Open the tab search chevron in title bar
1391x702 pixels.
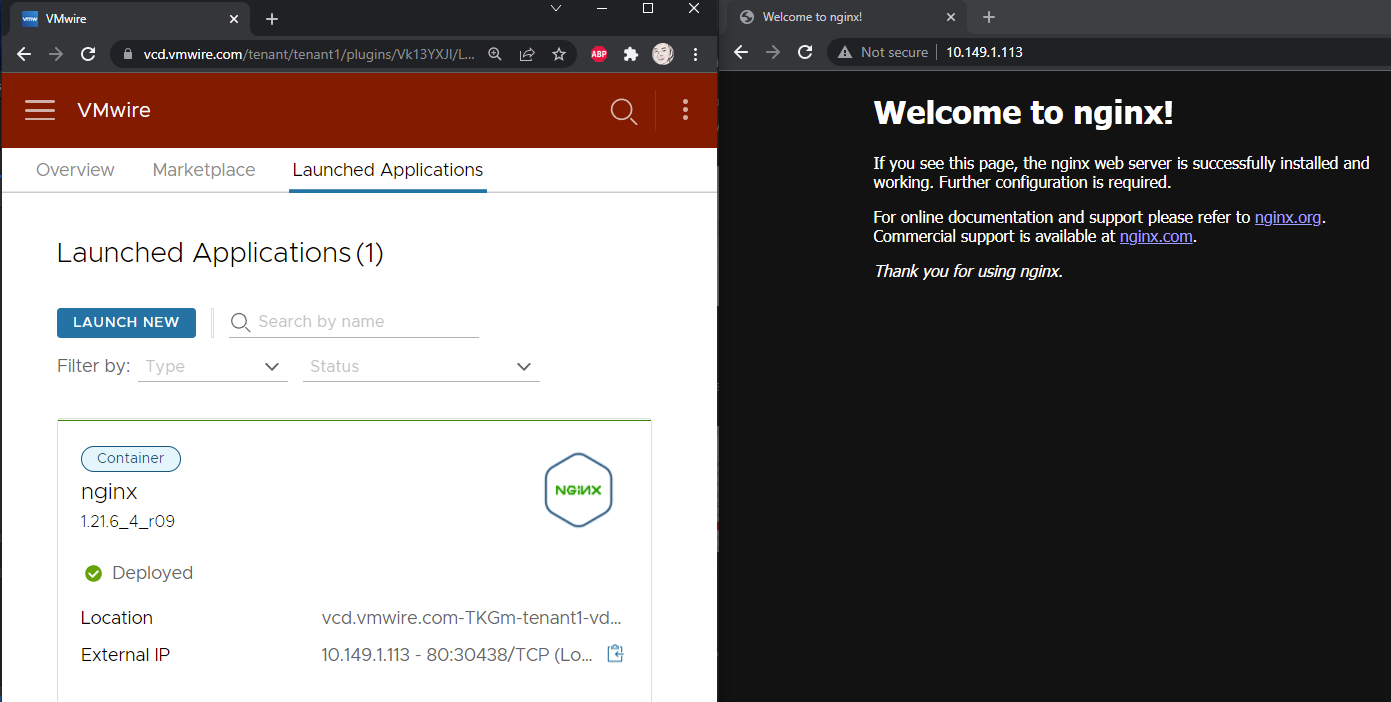pyautogui.click(x=557, y=9)
